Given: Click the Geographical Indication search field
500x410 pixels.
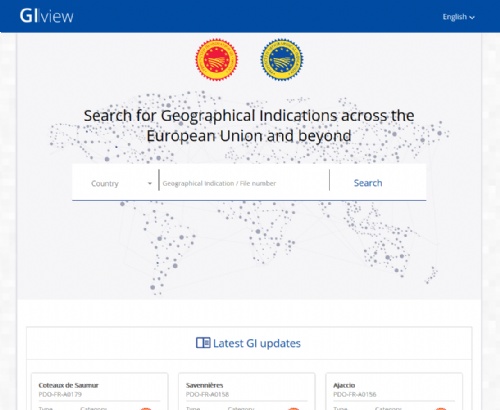Looking at the screenshot, I should [244, 183].
